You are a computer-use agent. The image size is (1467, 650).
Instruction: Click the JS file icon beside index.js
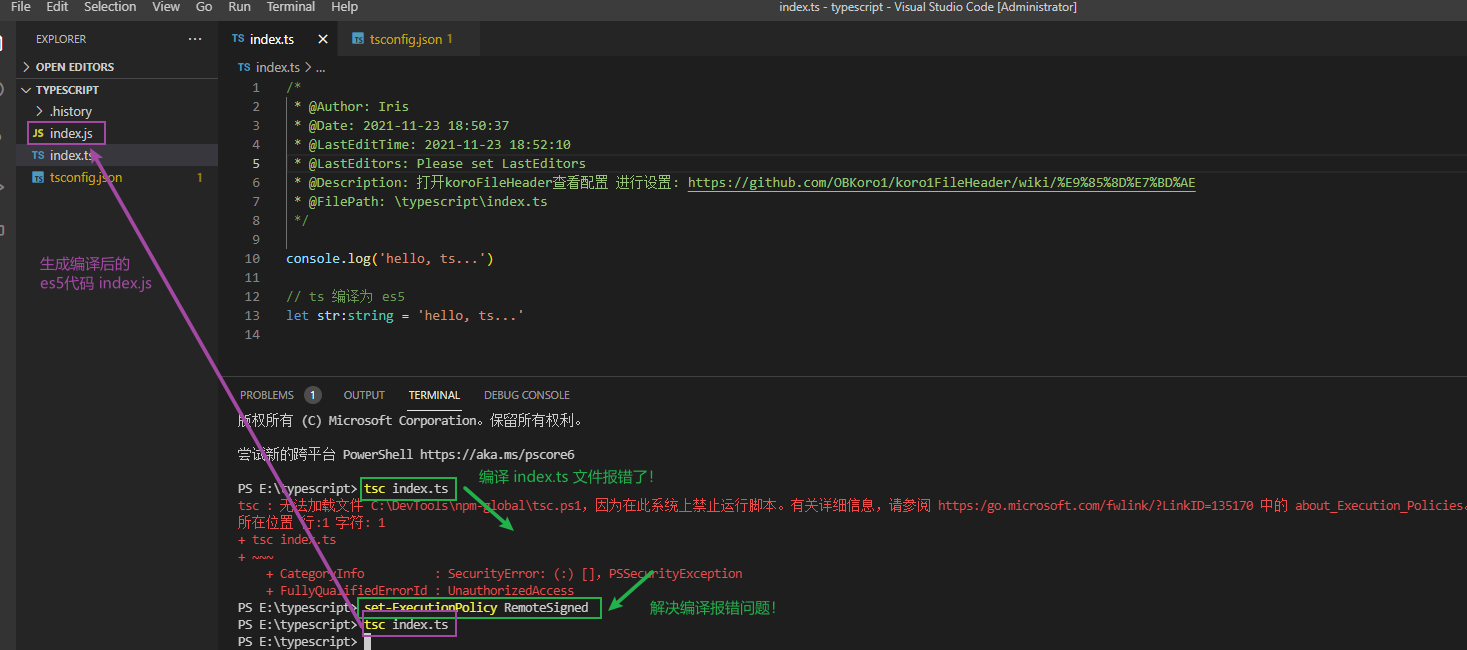tap(38, 133)
